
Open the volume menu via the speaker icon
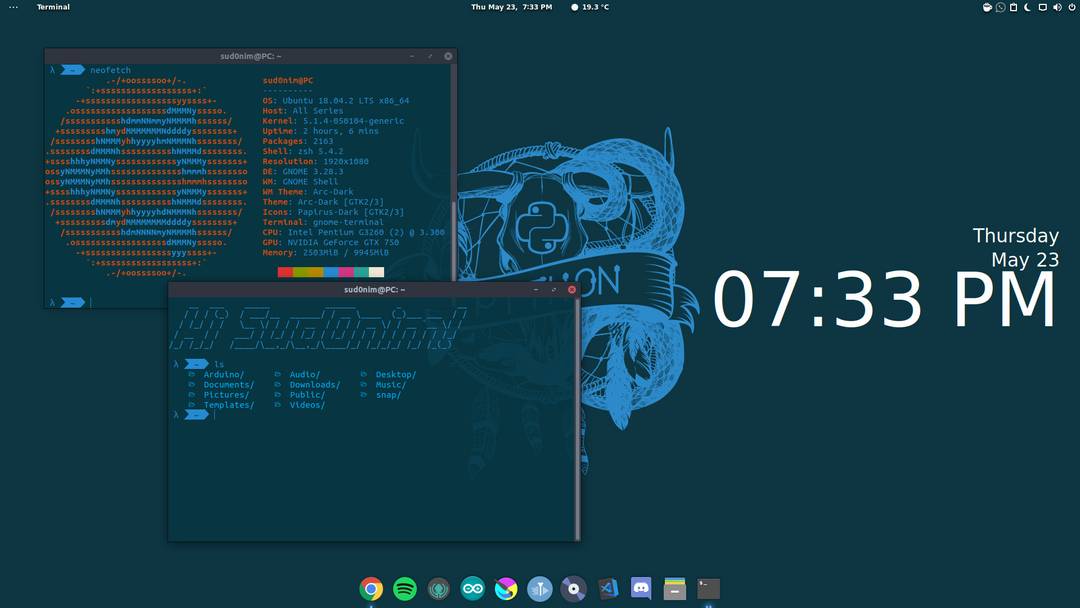pos(1057,7)
